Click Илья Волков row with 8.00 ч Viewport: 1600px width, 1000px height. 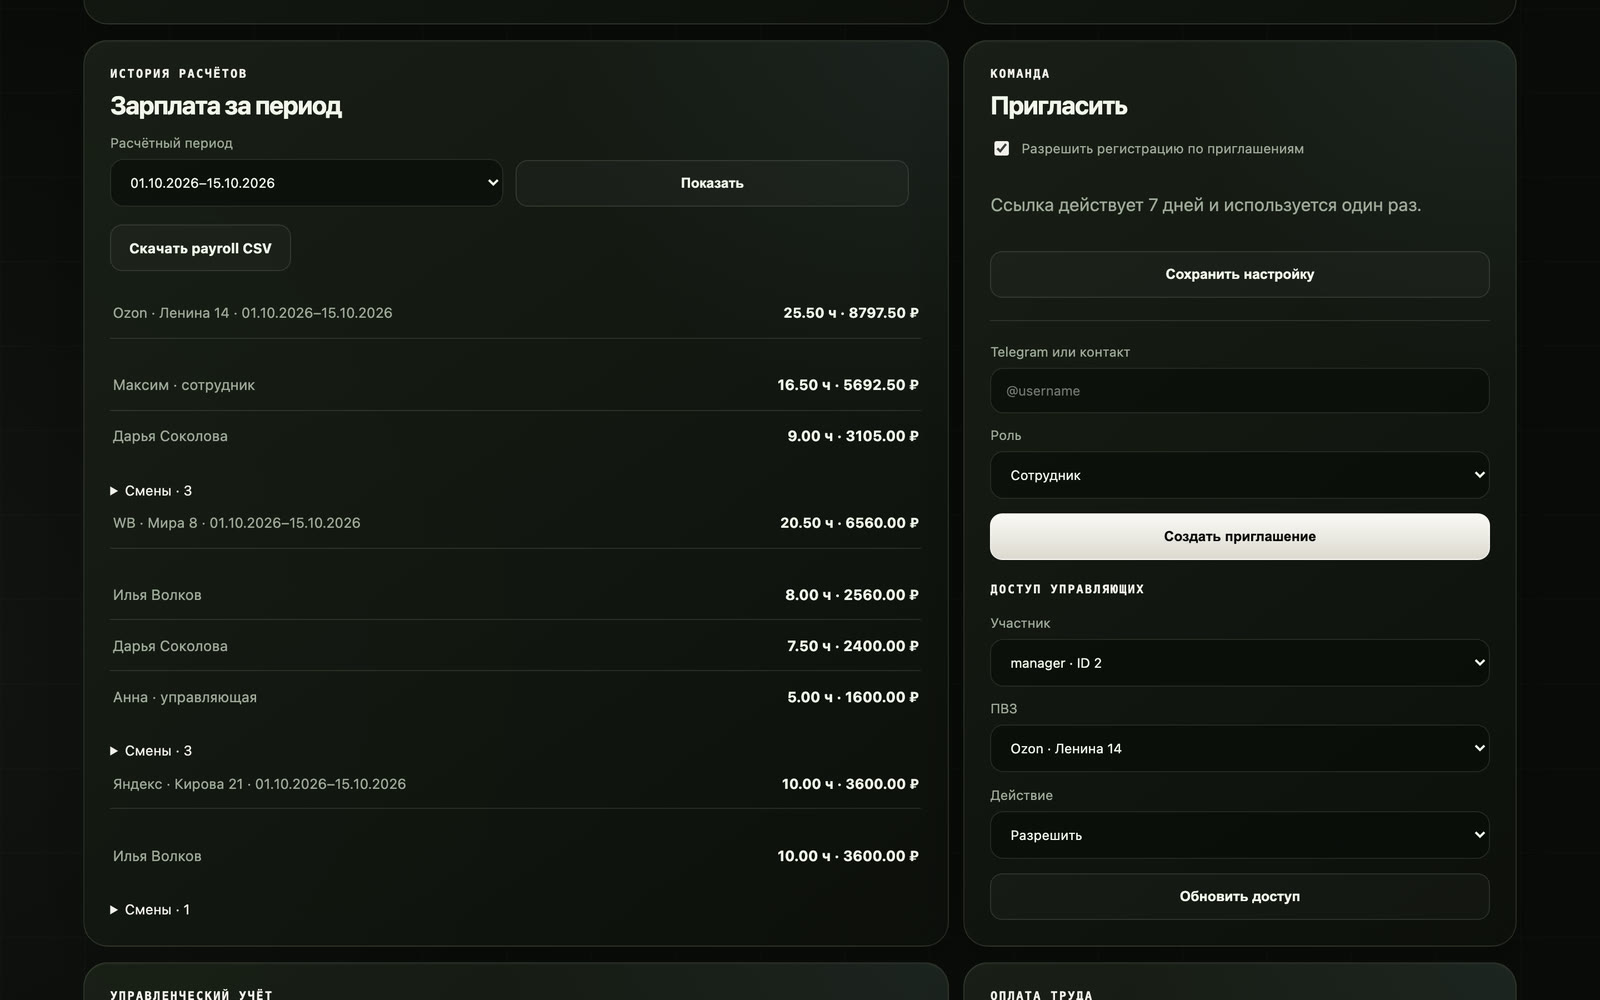tap(515, 595)
